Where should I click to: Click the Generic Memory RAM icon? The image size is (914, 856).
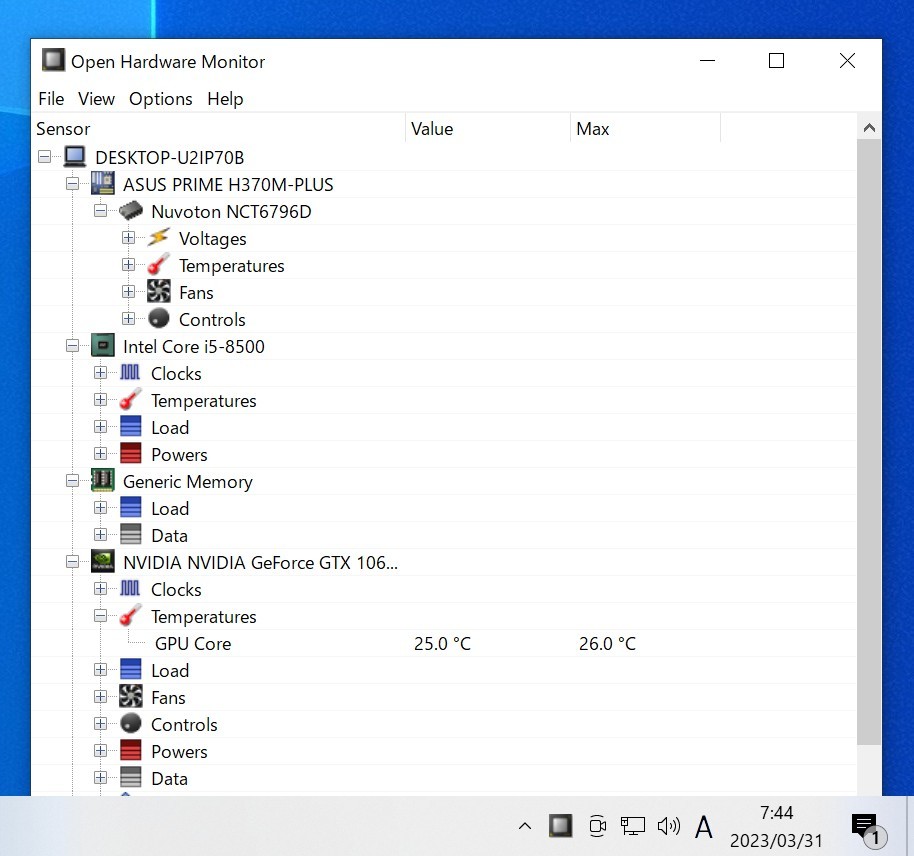pyautogui.click(x=103, y=480)
